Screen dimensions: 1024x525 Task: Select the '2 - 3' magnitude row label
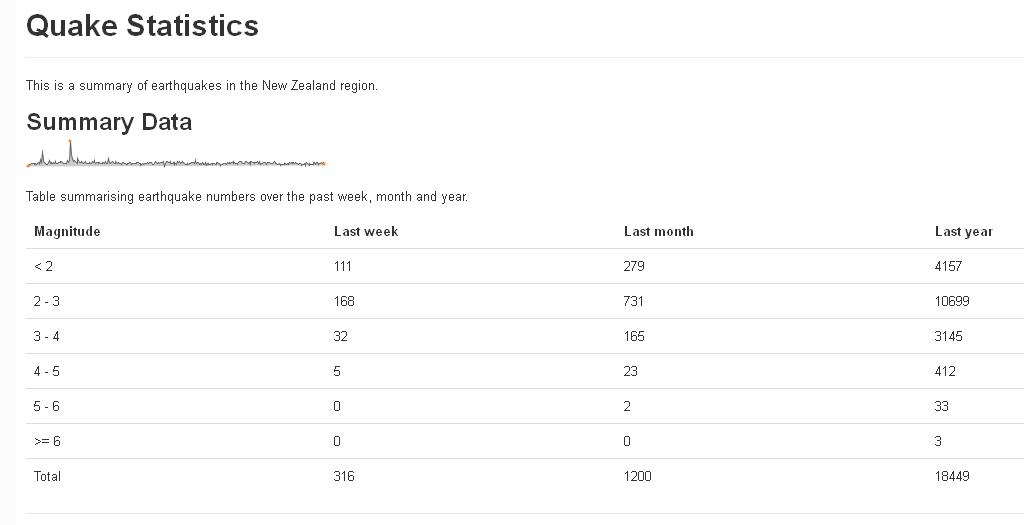coord(46,301)
